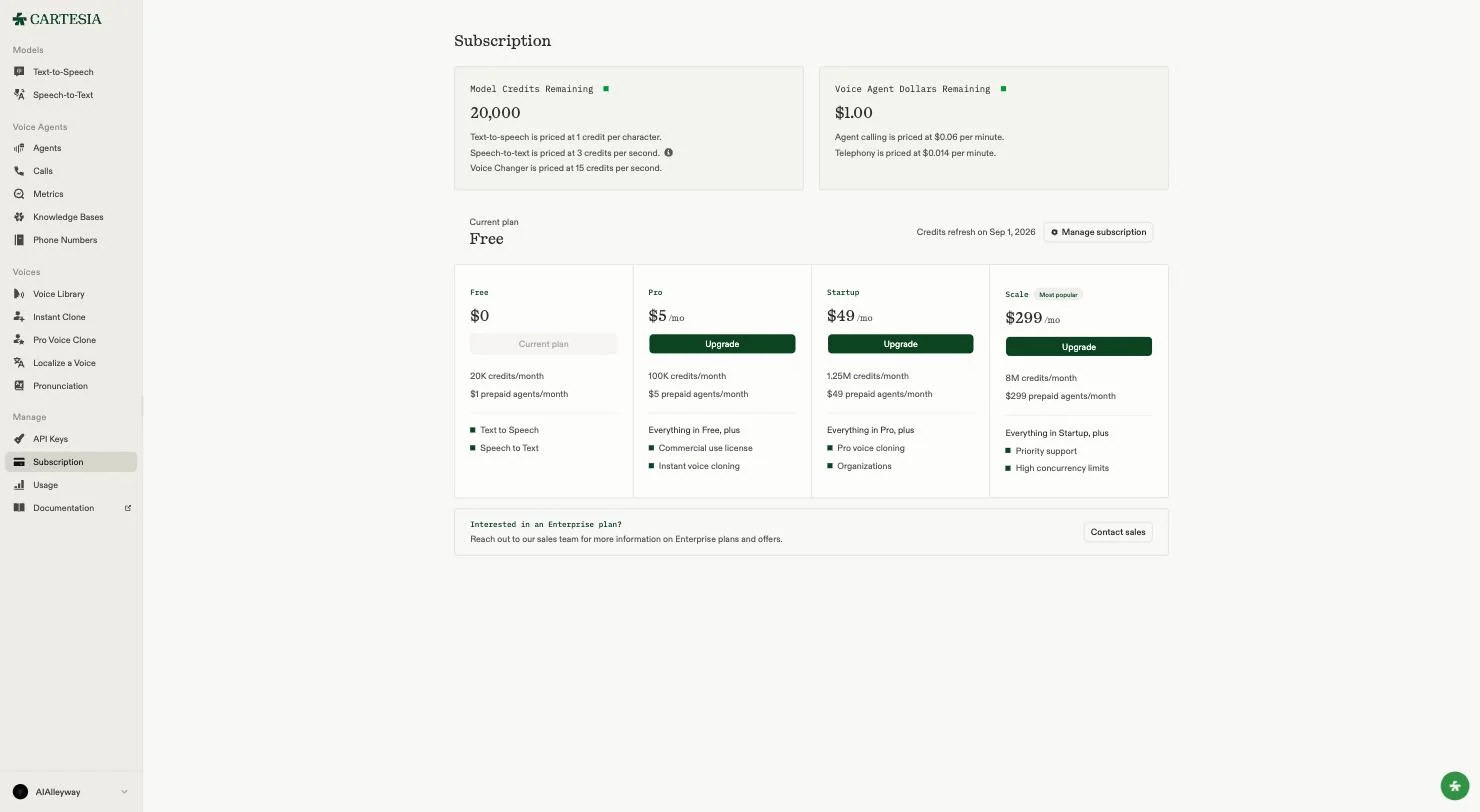Click the Pronunciation icon
The height and width of the screenshot is (812, 1480).
[x=19, y=386]
